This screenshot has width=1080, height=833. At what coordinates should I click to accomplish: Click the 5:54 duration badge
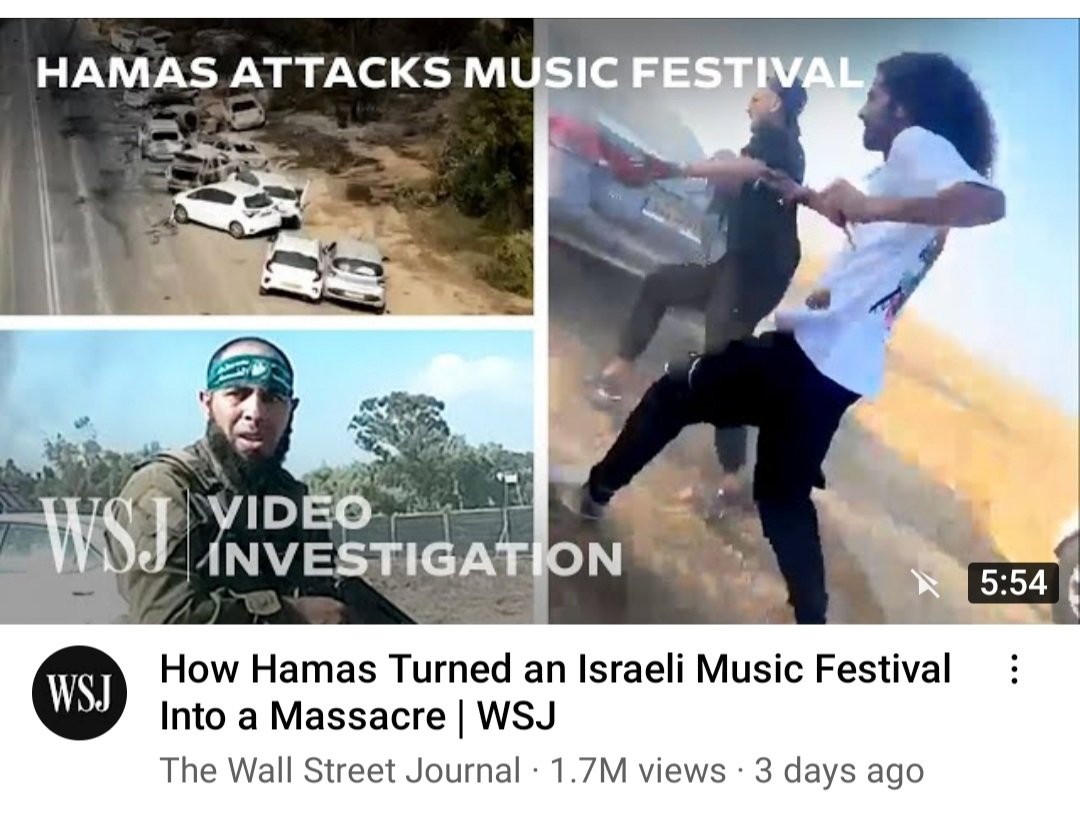click(x=1012, y=584)
